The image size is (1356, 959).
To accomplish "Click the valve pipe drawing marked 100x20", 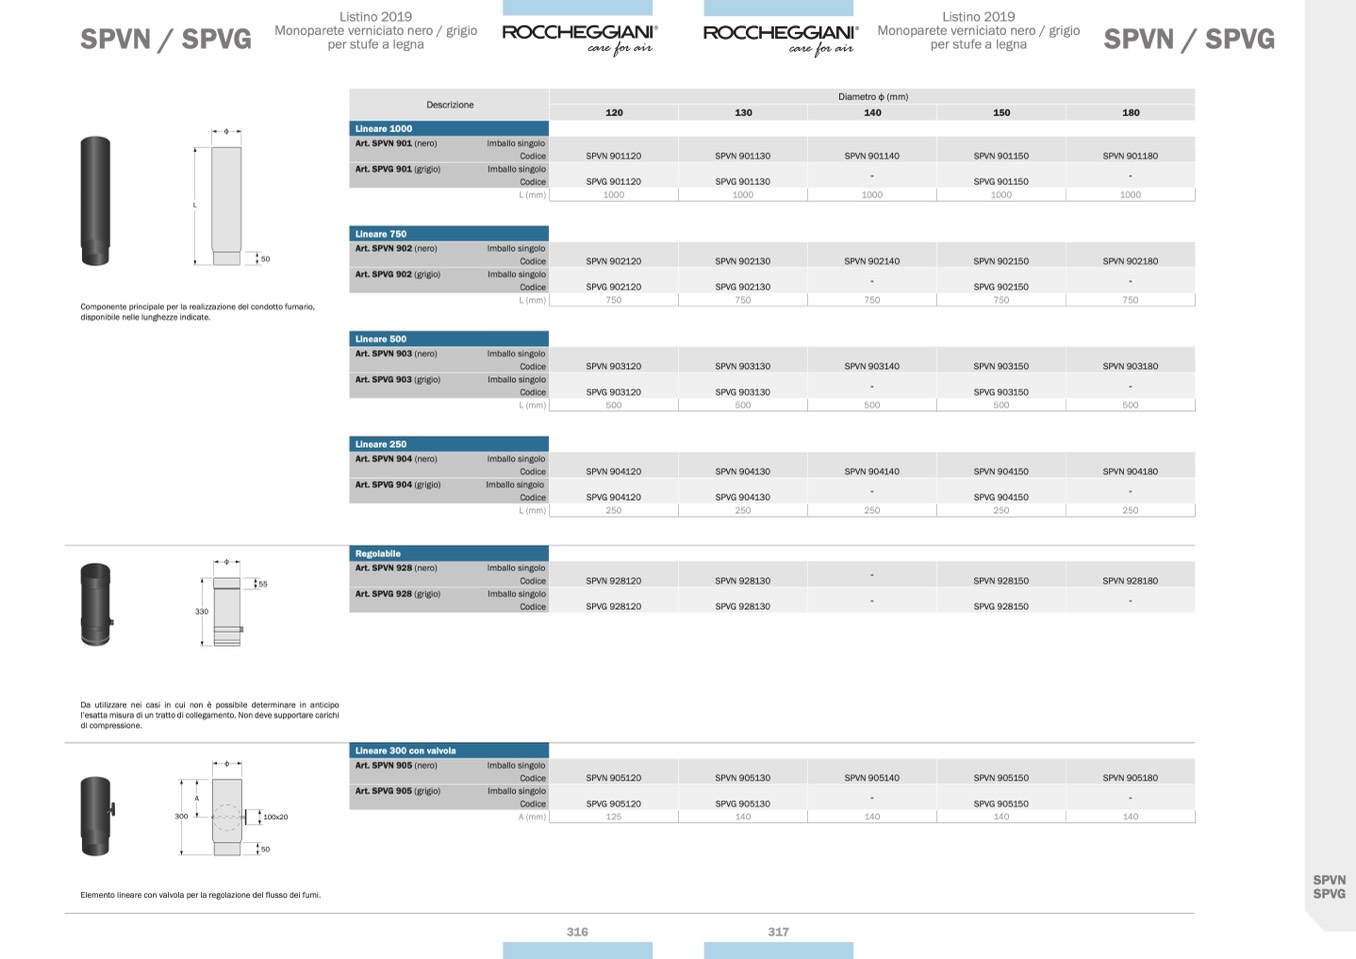I will point(227,815).
